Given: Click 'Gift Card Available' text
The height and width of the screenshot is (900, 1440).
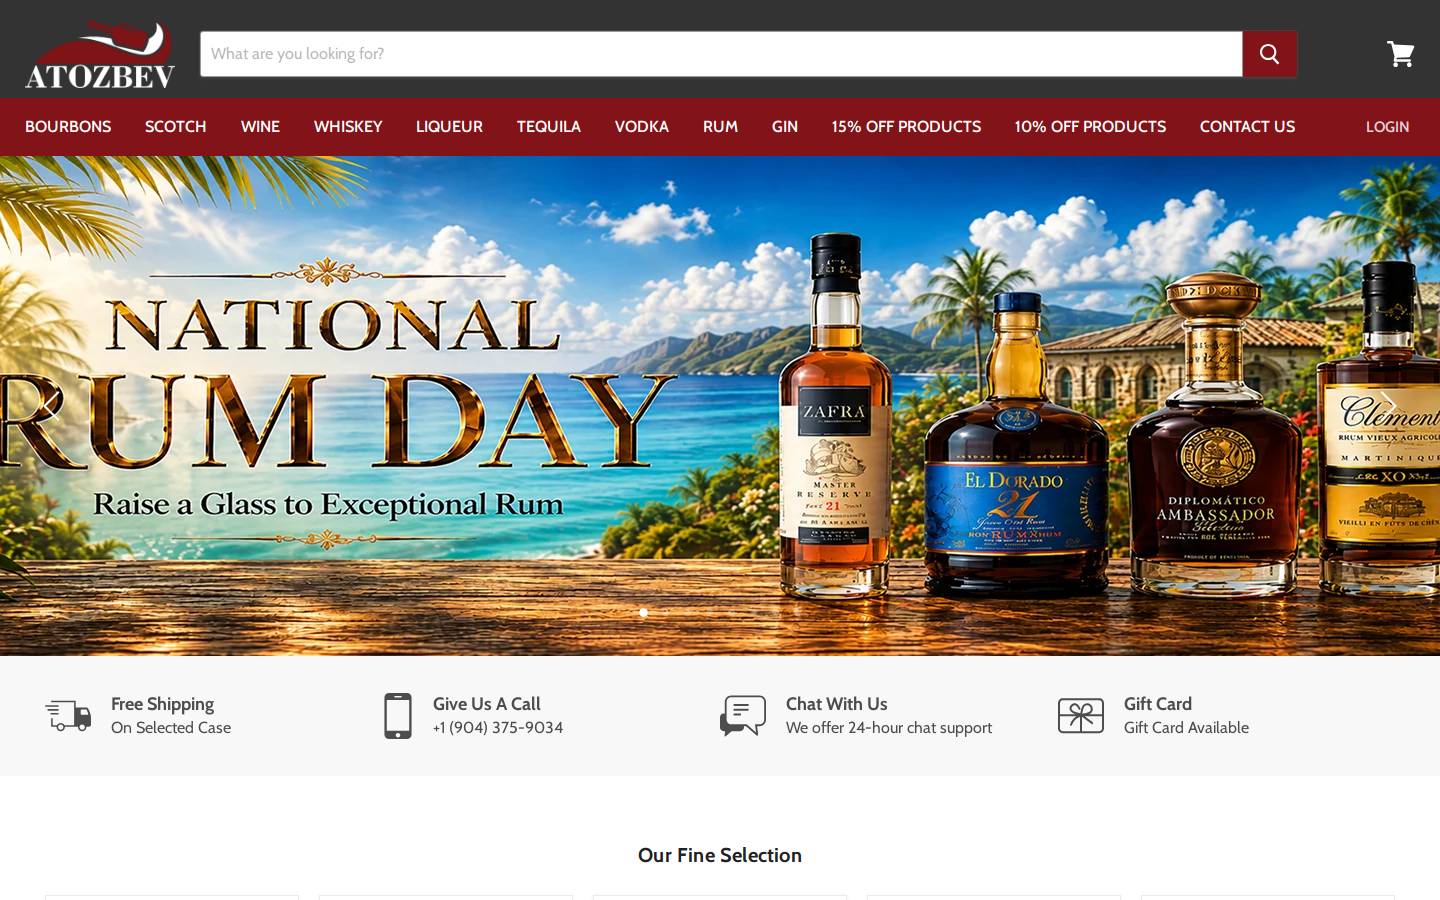Looking at the screenshot, I should pos(1186,728).
